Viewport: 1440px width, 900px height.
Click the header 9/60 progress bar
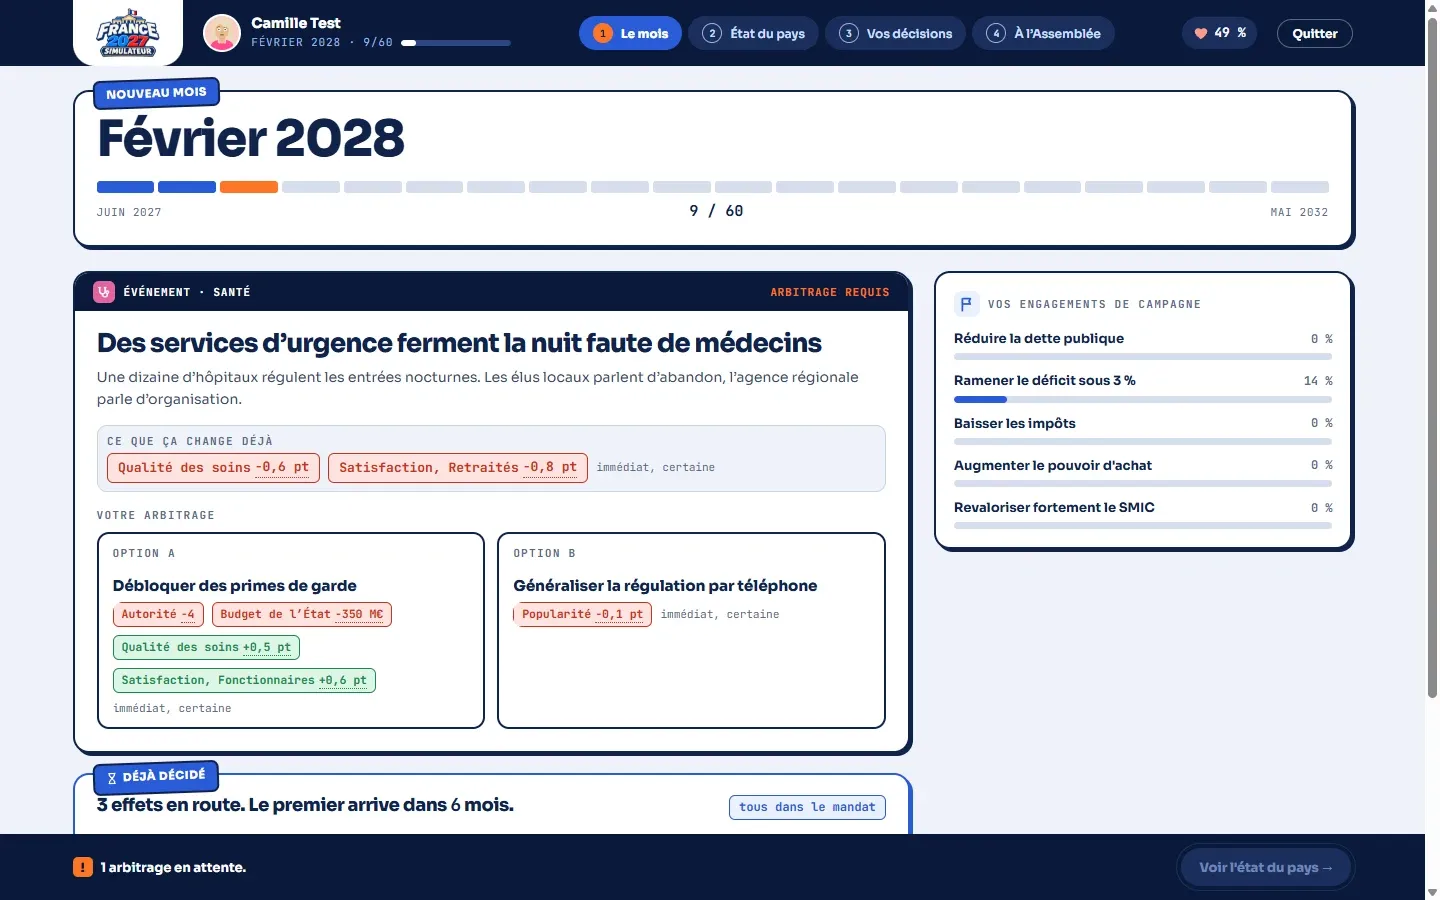(456, 43)
